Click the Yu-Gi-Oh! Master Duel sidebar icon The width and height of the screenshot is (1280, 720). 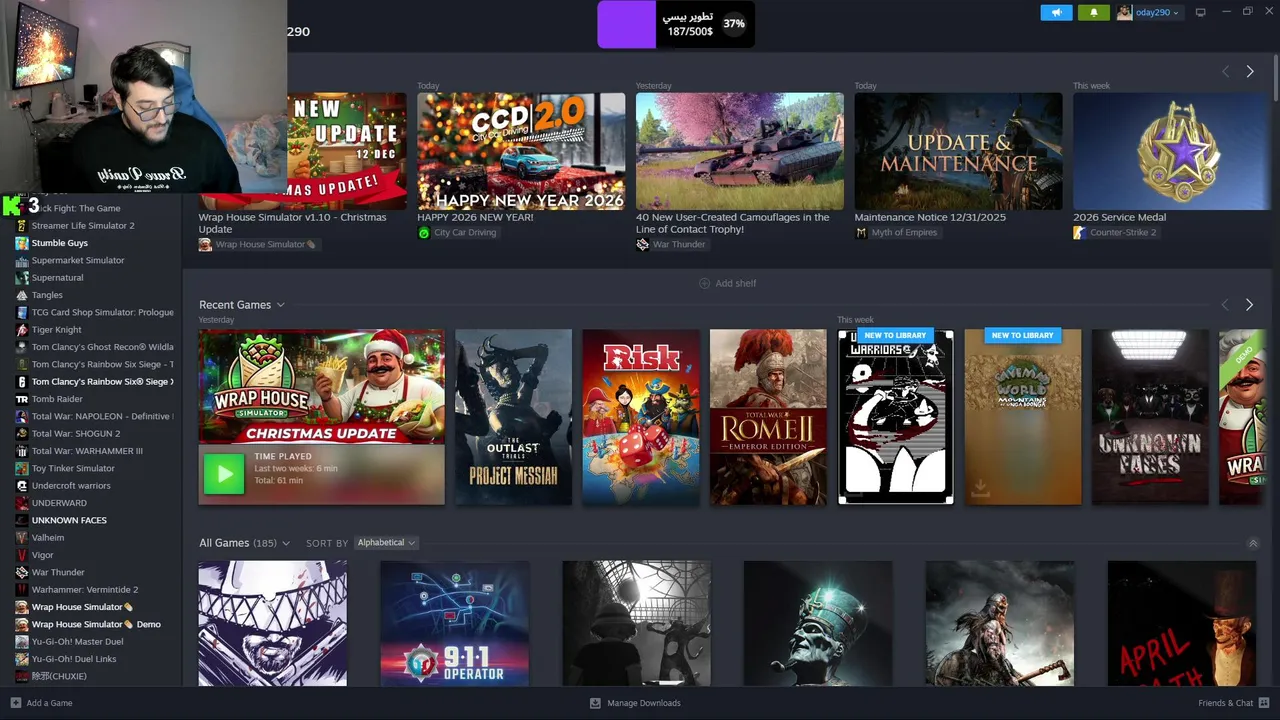(22, 642)
